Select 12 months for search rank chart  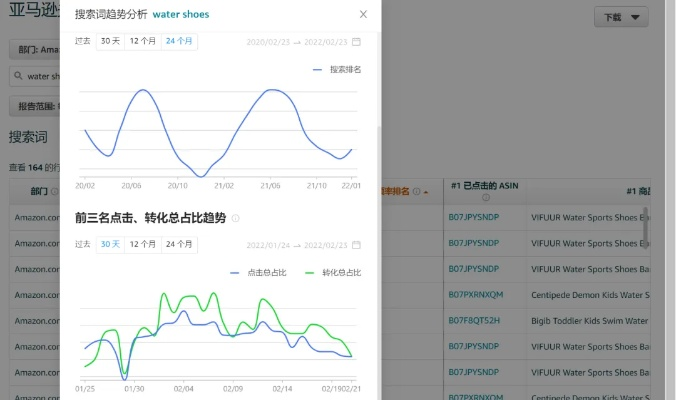[144, 42]
